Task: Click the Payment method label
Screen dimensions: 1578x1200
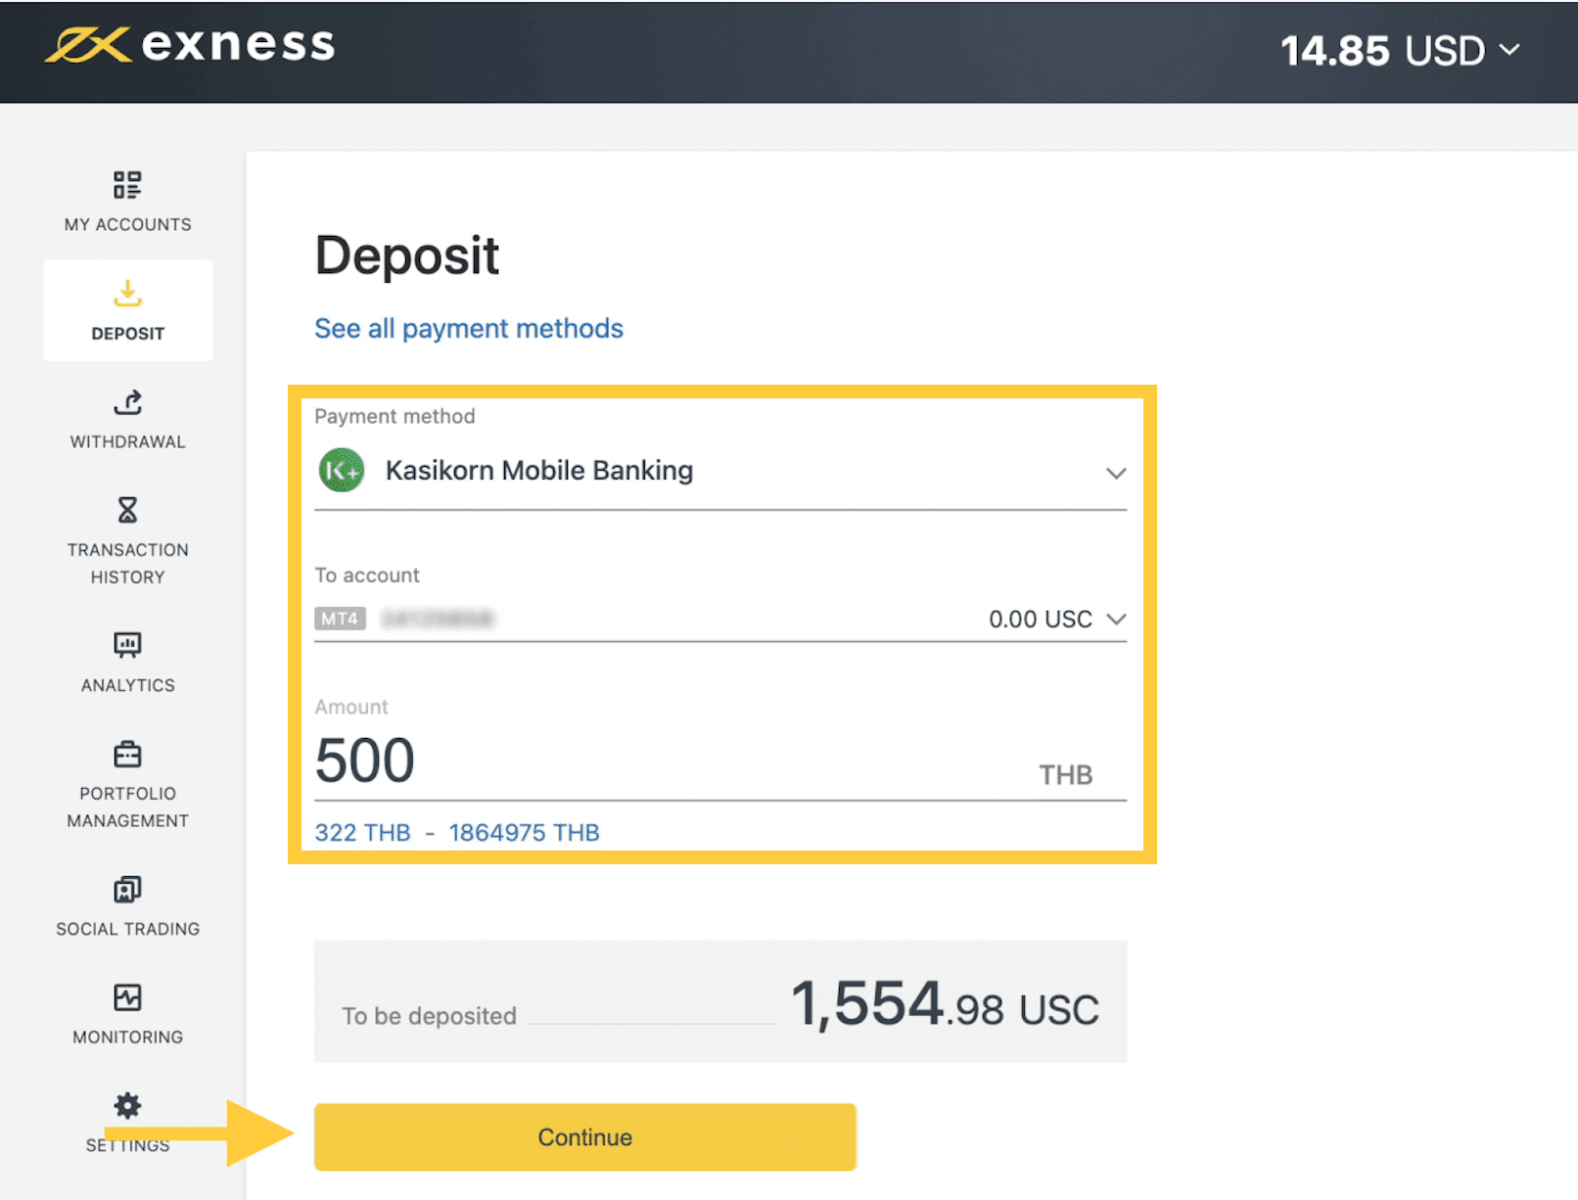Action: point(395,416)
